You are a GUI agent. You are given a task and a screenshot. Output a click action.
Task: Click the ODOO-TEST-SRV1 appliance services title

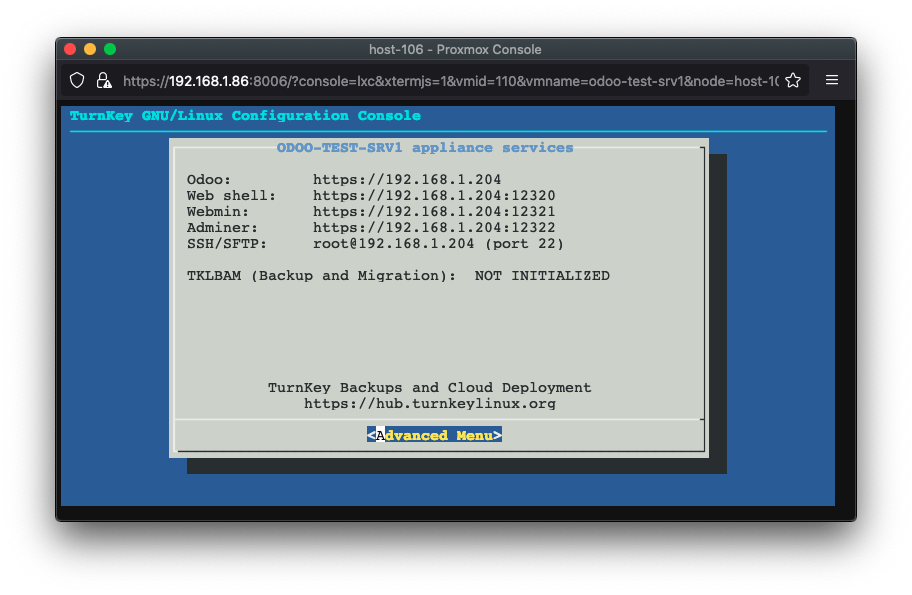[425, 148]
